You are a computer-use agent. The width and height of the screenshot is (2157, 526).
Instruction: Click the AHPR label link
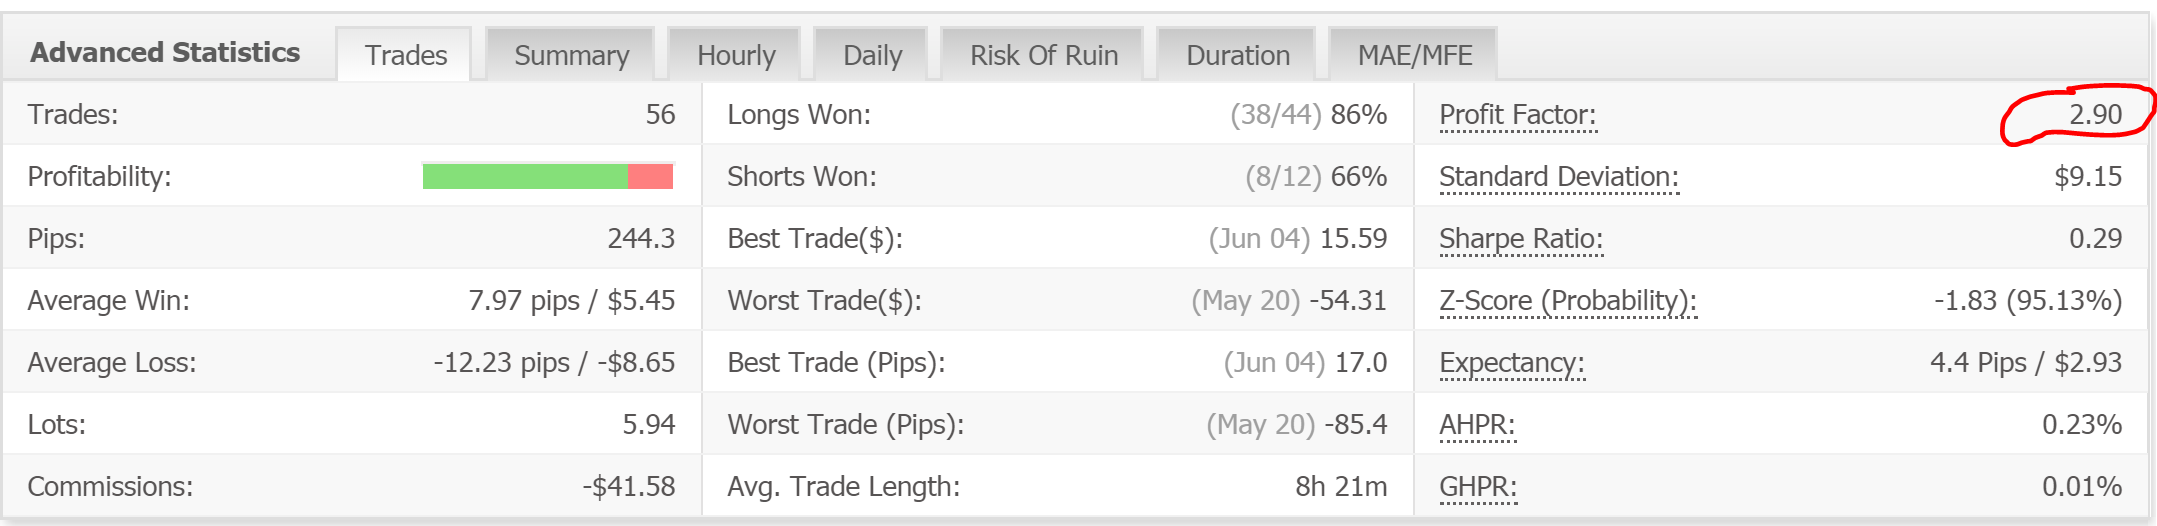pos(1476,425)
